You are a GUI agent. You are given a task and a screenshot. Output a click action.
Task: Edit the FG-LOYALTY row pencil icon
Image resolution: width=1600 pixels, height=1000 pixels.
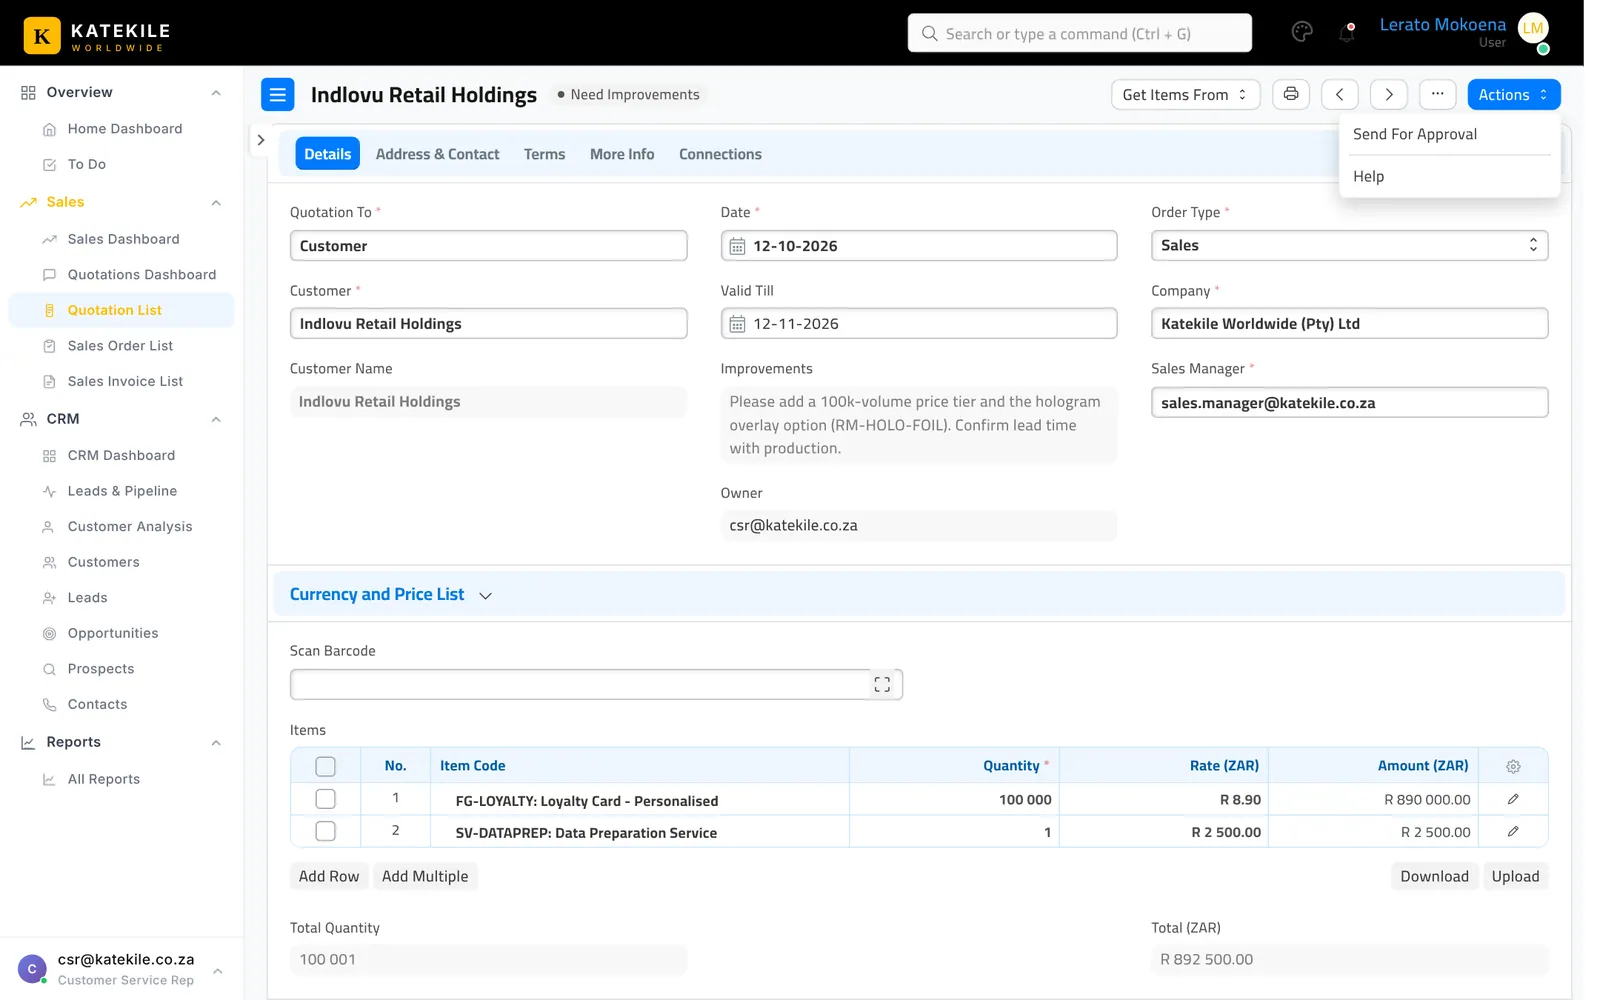1513,799
